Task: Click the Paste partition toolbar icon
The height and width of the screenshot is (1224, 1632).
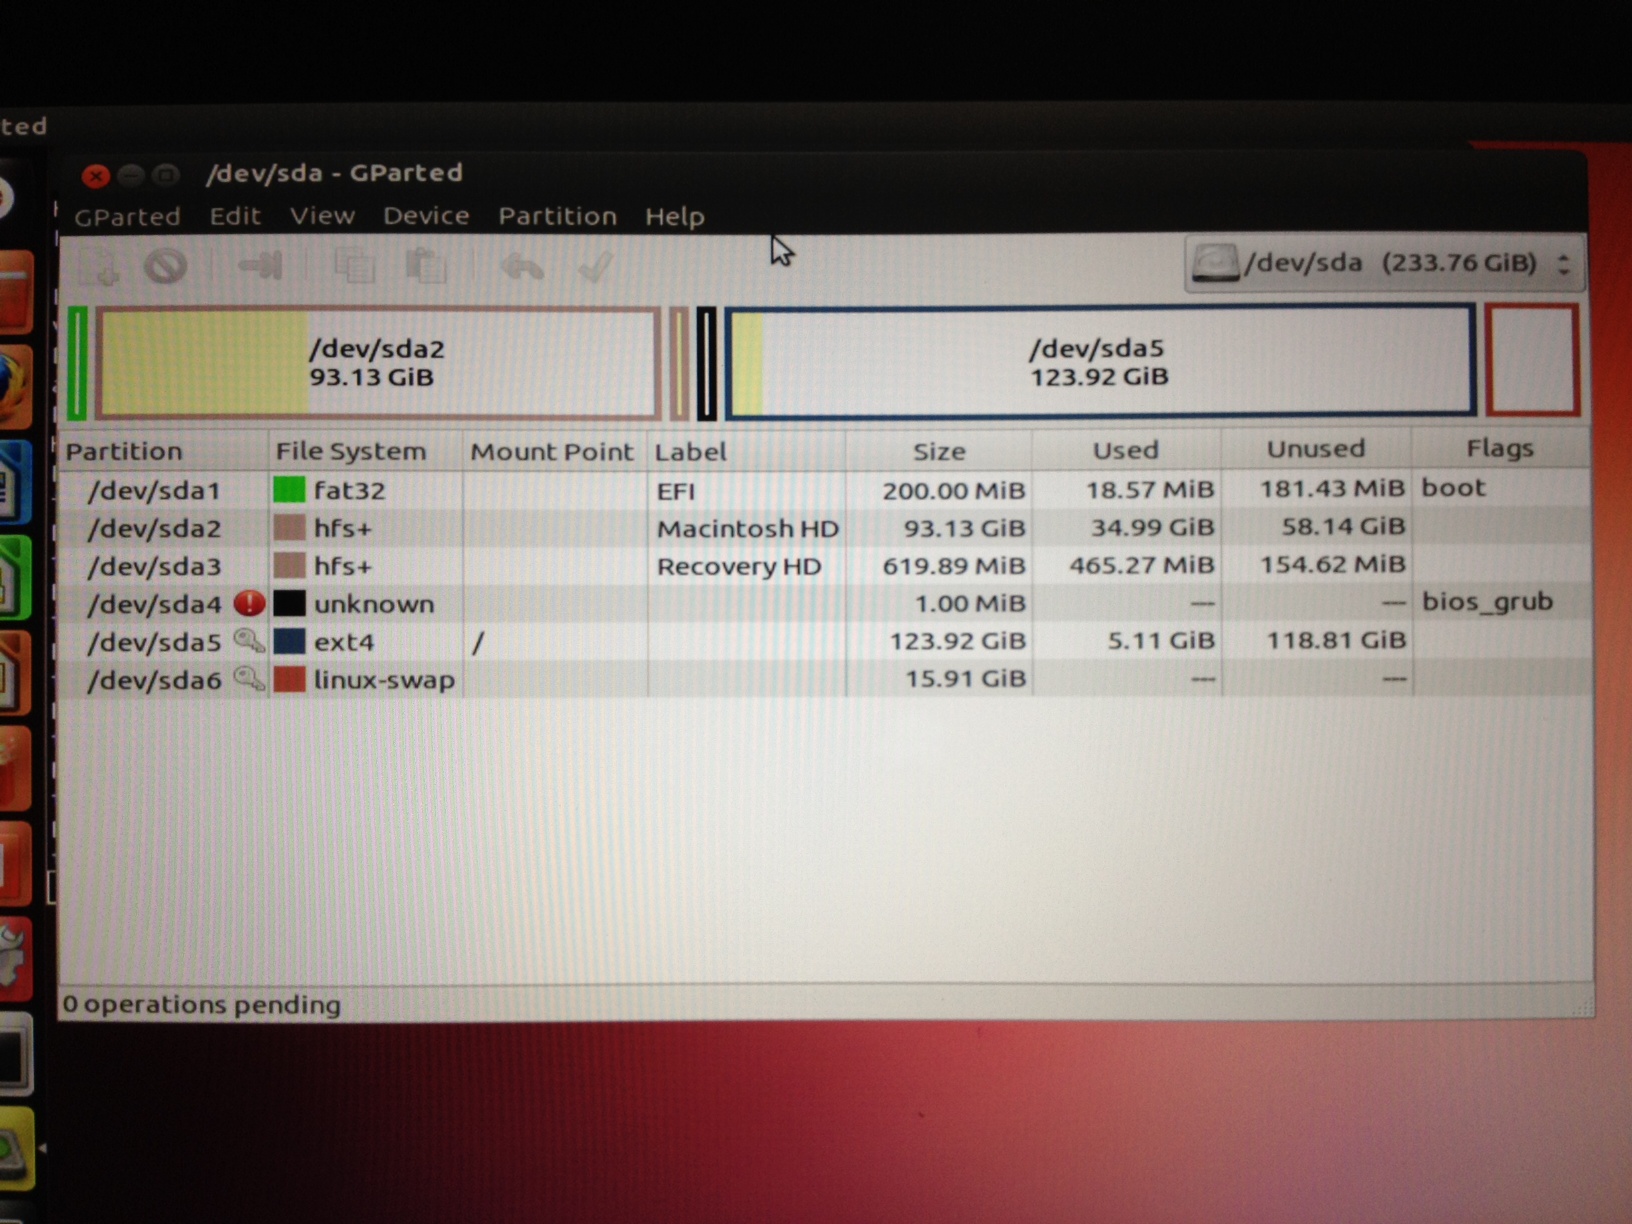Action: click(426, 266)
